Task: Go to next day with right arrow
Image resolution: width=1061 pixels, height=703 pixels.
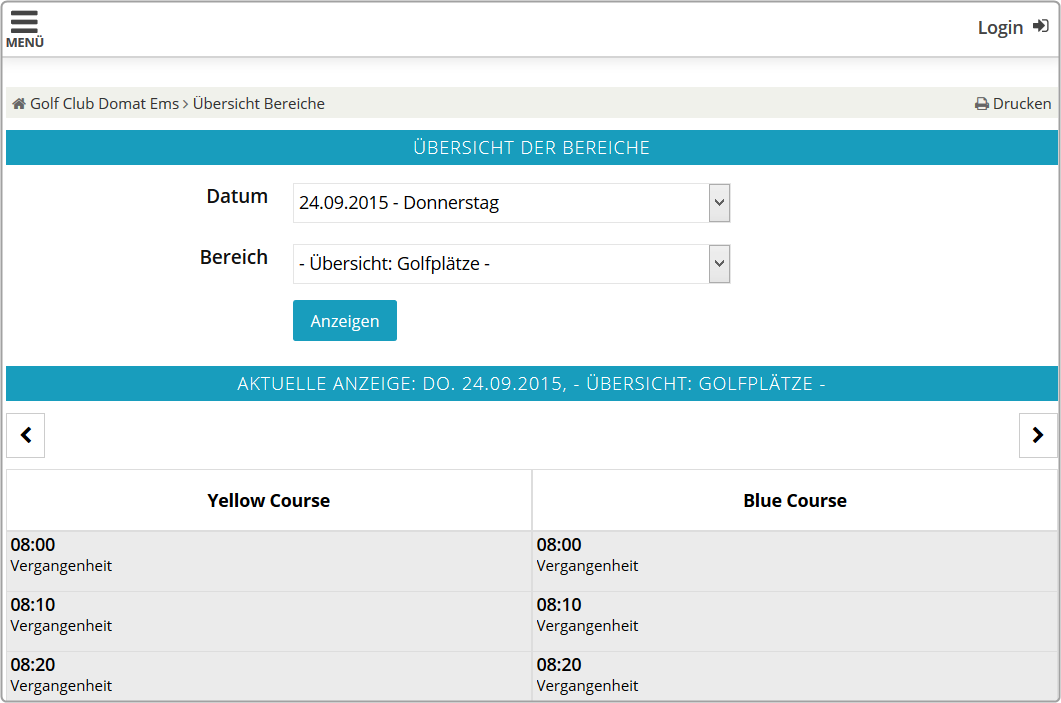Action: 1037,435
